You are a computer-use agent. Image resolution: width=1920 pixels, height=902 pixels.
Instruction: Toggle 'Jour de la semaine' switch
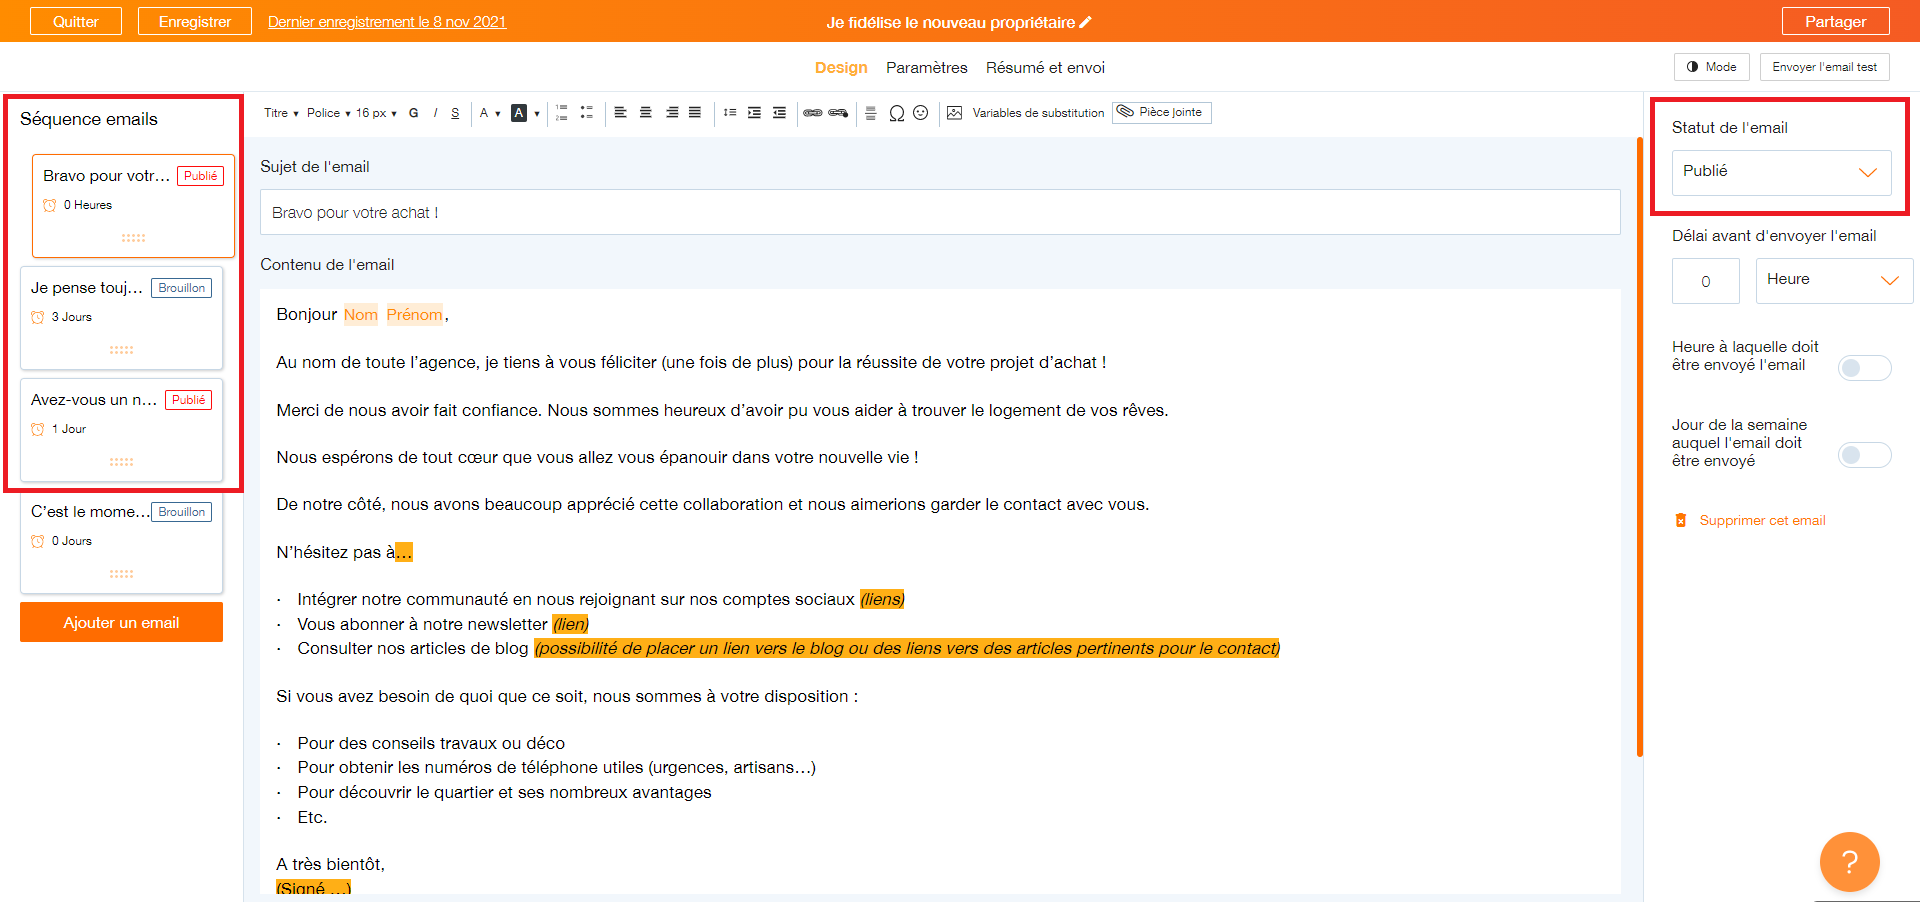point(1865,455)
